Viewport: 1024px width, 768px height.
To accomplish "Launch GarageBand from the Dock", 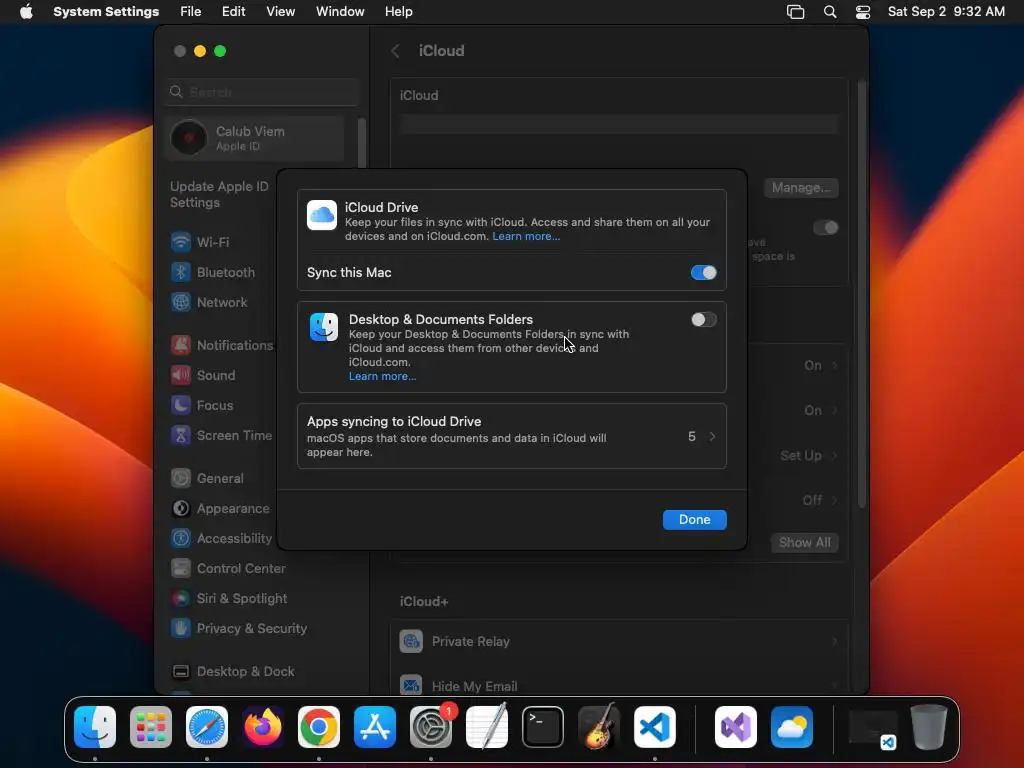I will tap(598, 726).
